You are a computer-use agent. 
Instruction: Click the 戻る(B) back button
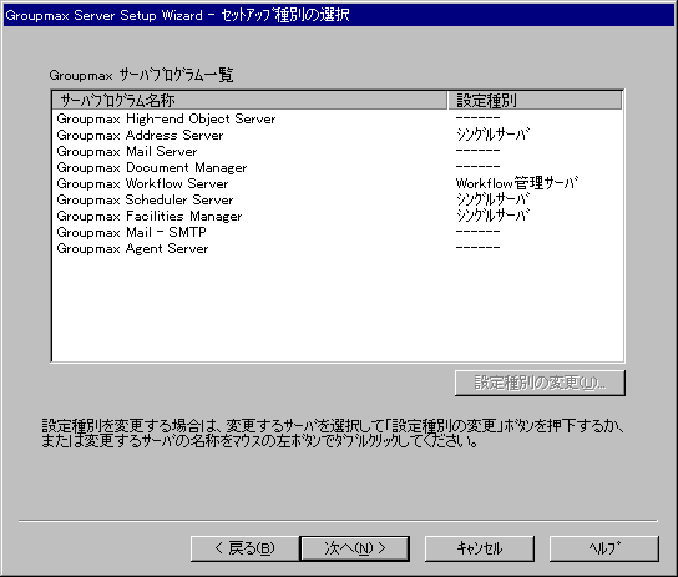245,548
